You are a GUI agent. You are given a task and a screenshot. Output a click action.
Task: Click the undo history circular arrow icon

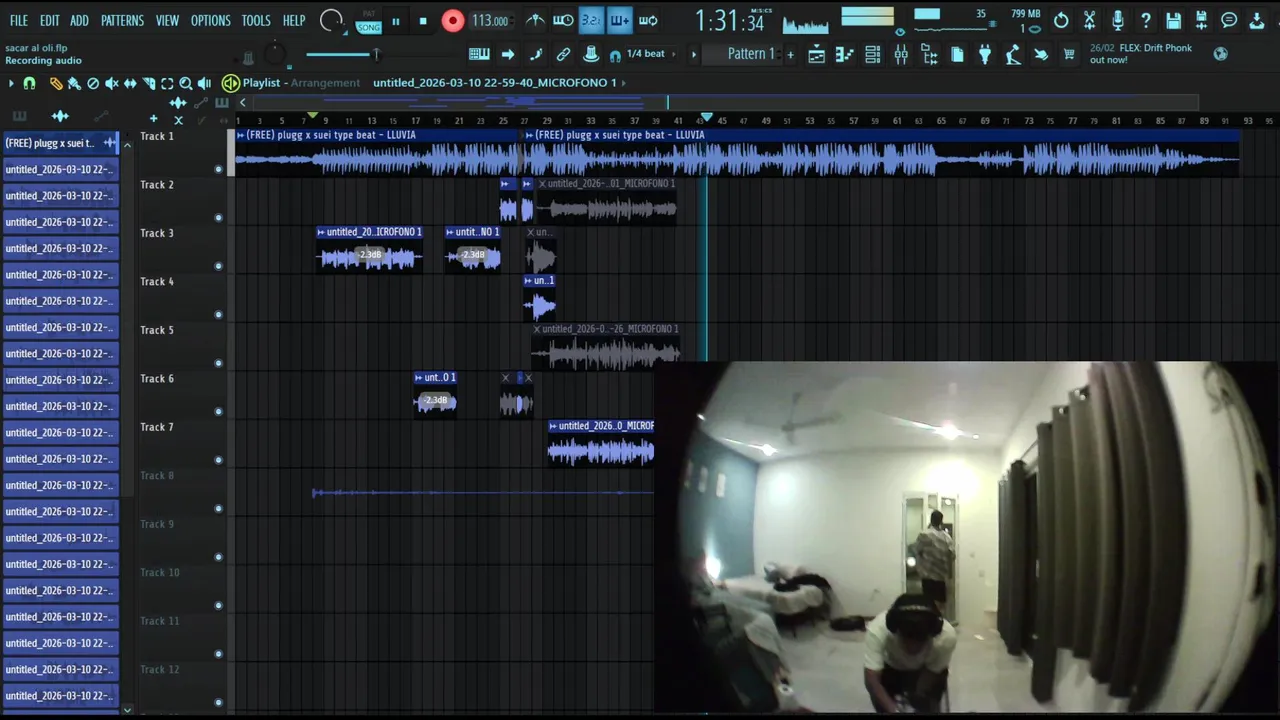pyautogui.click(x=1061, y=20)
